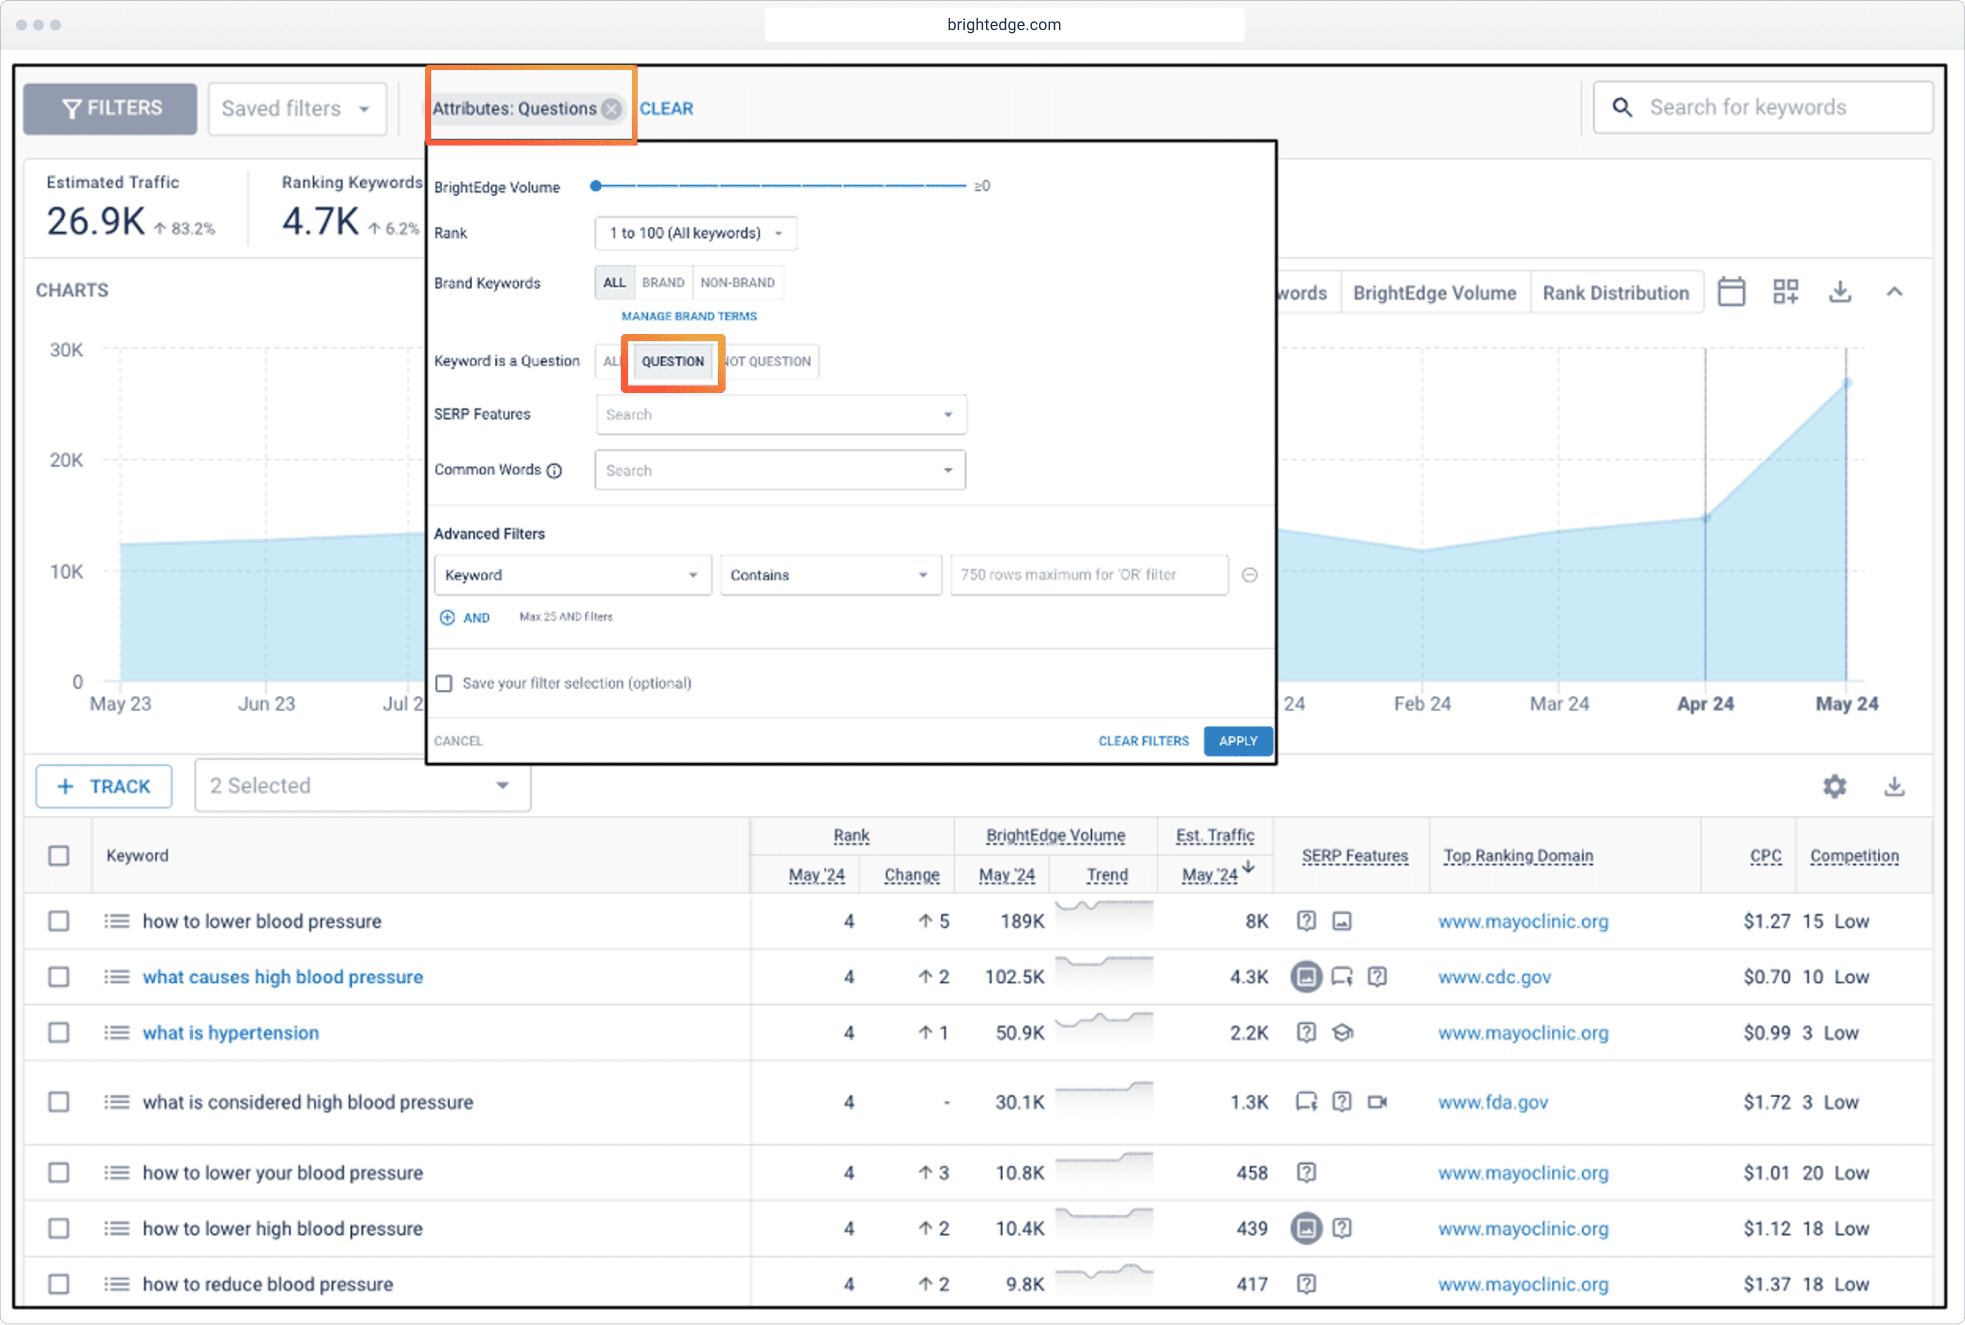Toggle the select-all checkbox in table header
1965x1325 pixels.
59,856
